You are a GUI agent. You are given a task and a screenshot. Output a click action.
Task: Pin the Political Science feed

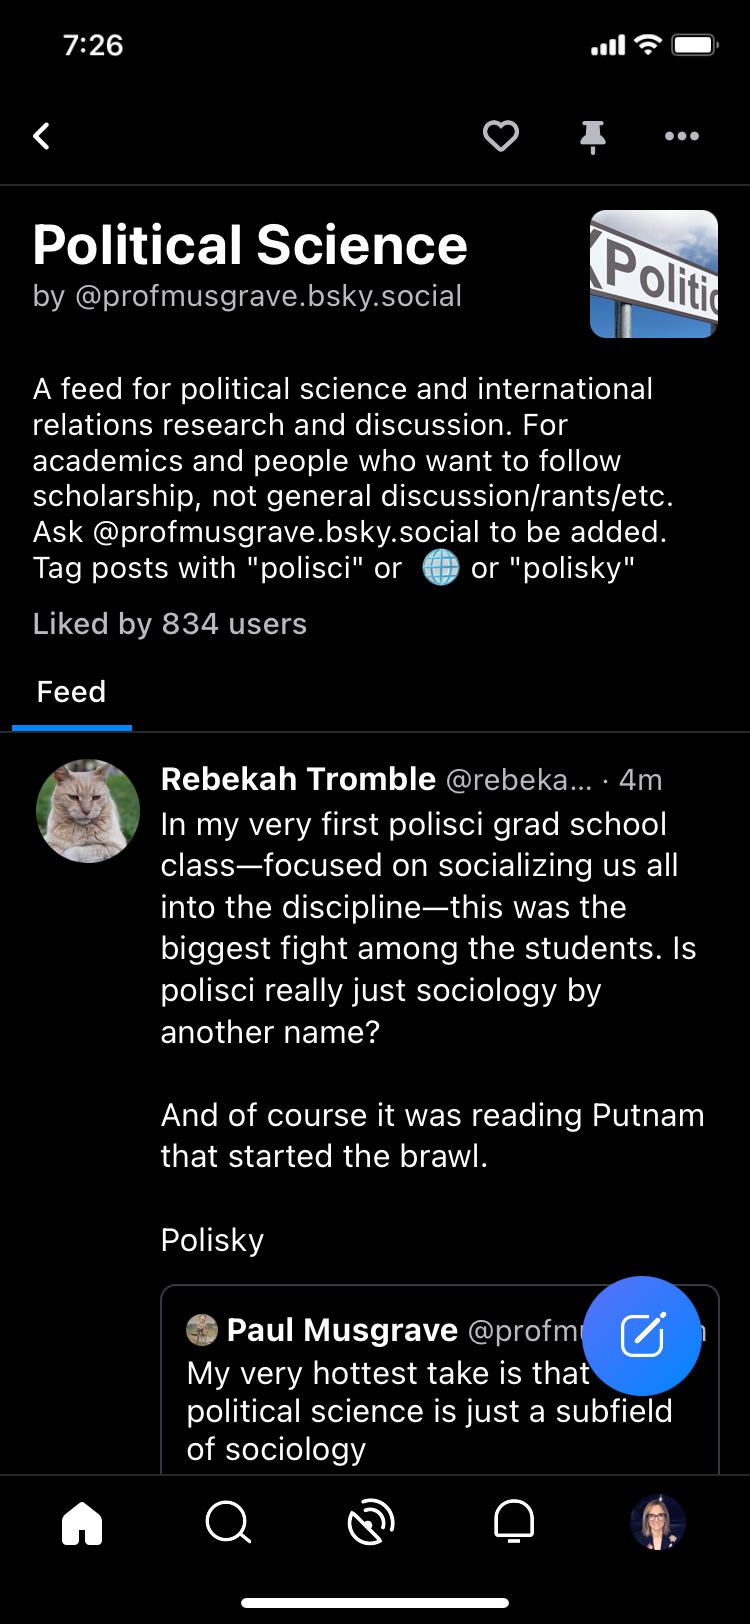[593, 136]
